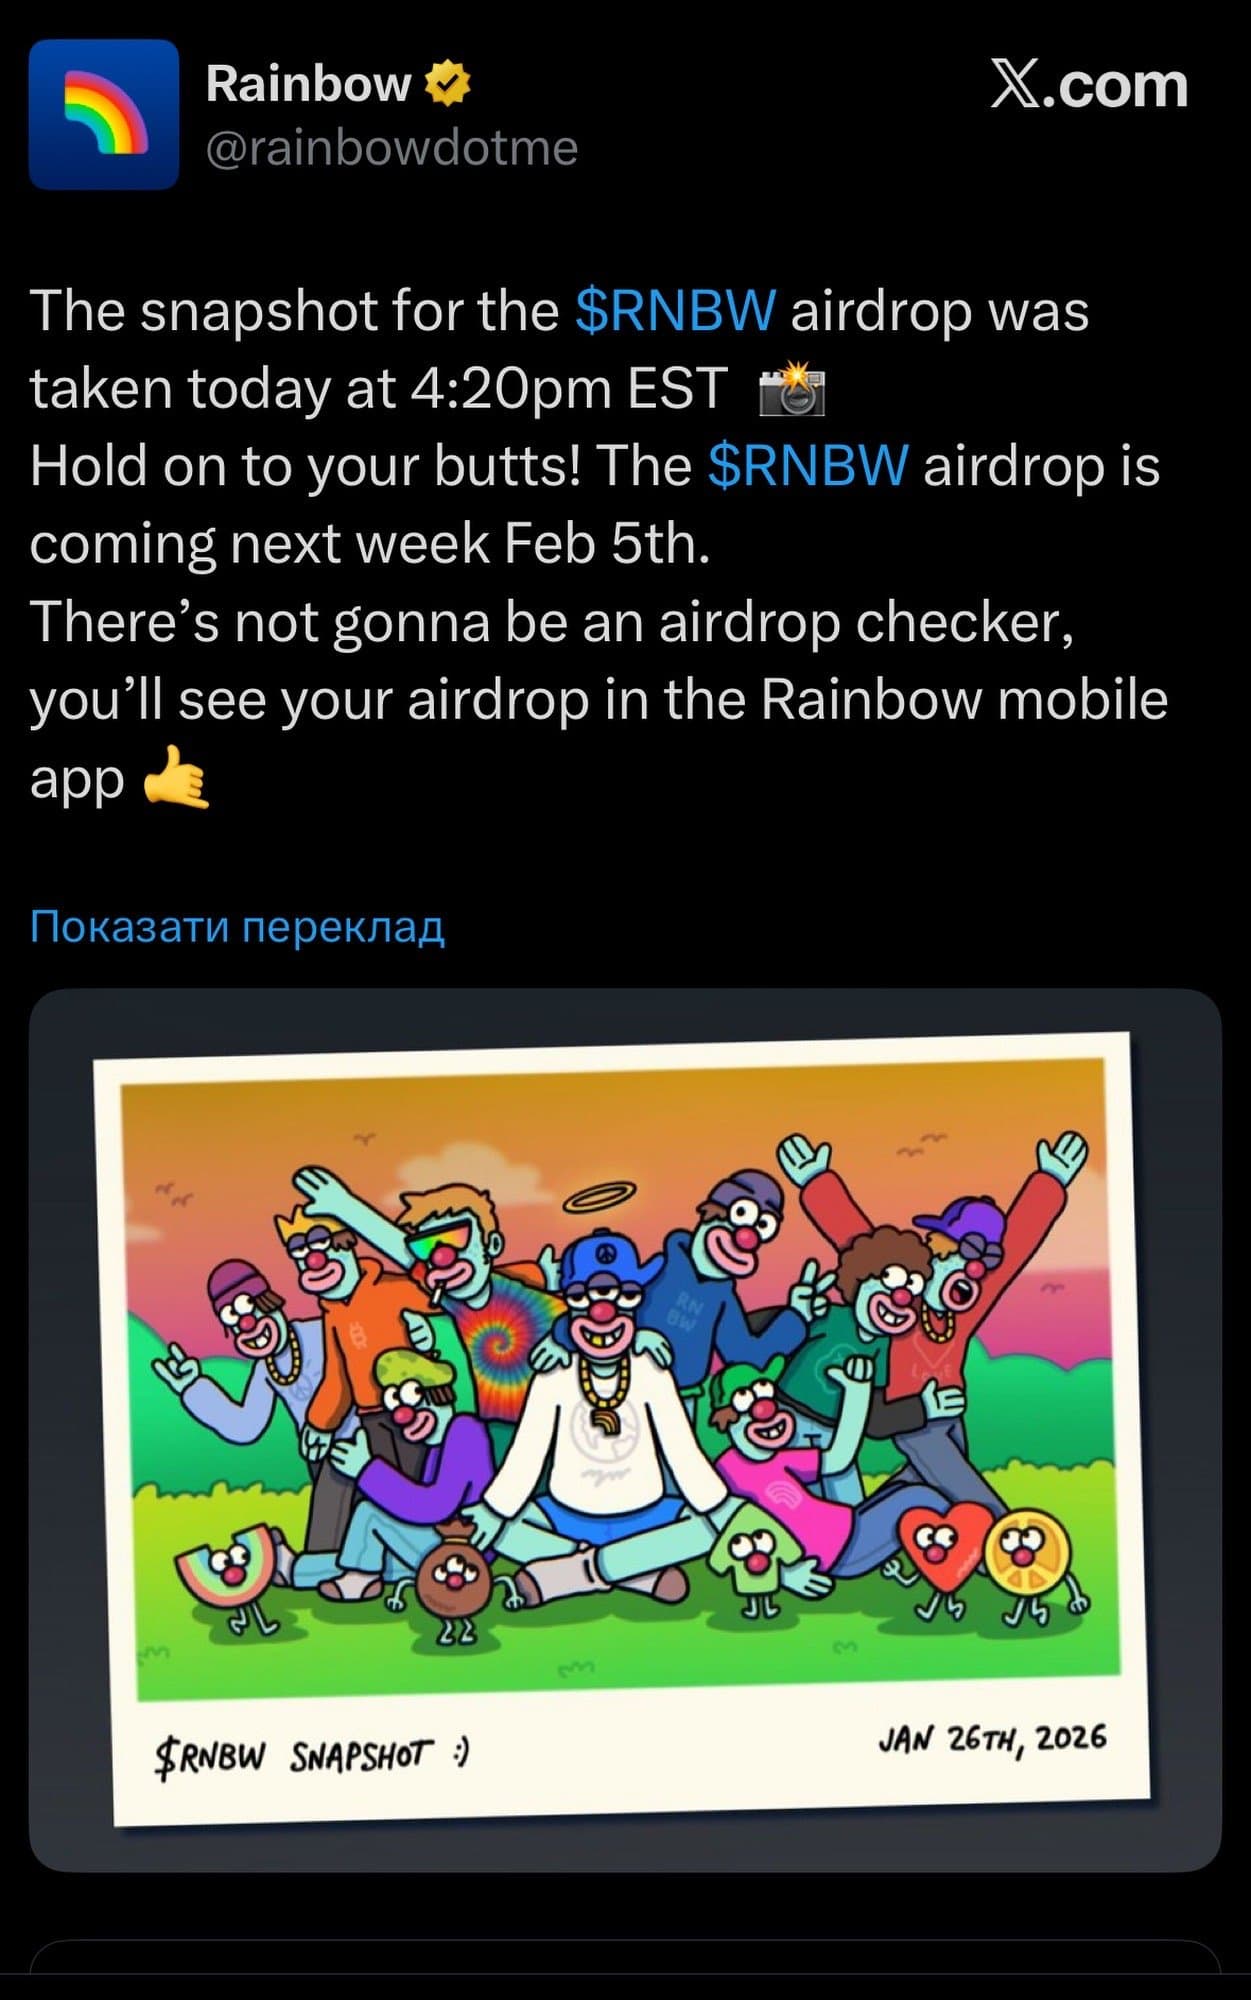Click the X.com watermark
Screen dimensions: 1251x2000
(1089, 85)
